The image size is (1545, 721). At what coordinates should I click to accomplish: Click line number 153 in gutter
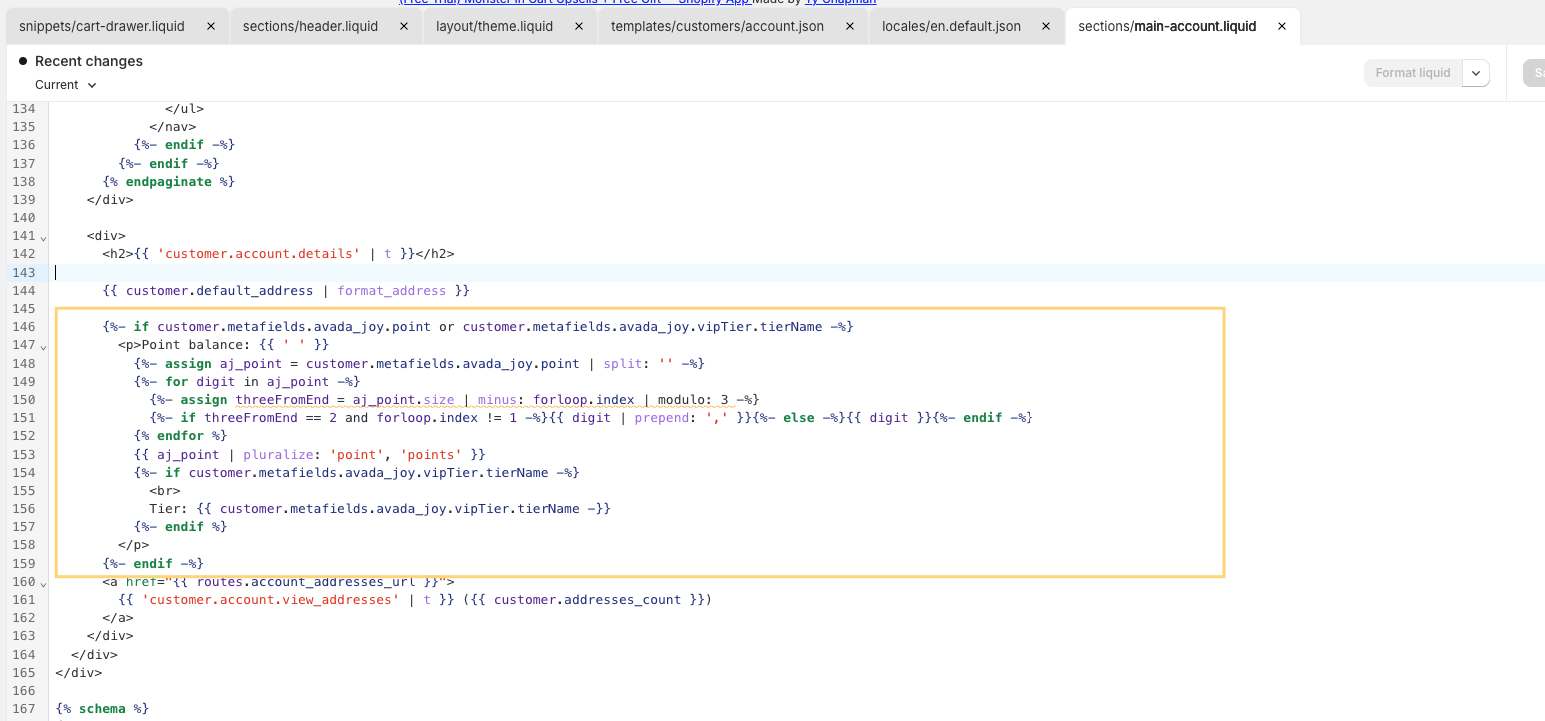coord(23,454)
